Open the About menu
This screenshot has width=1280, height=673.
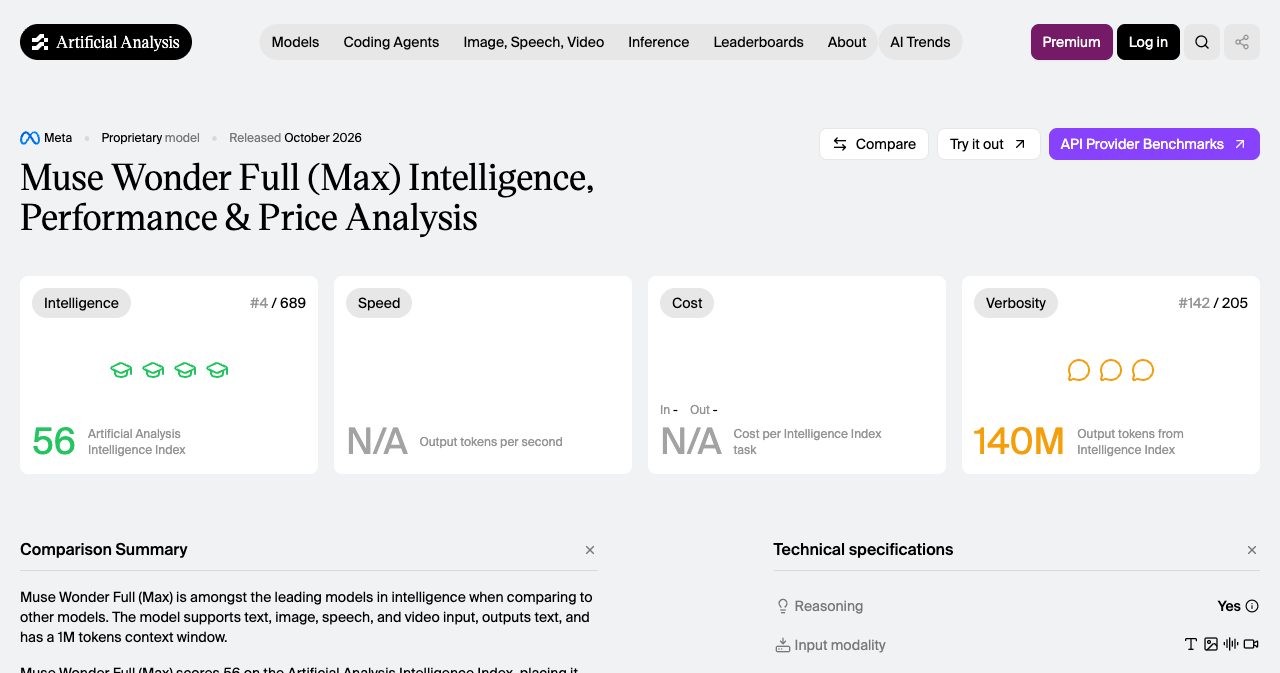tap(847, 42)
